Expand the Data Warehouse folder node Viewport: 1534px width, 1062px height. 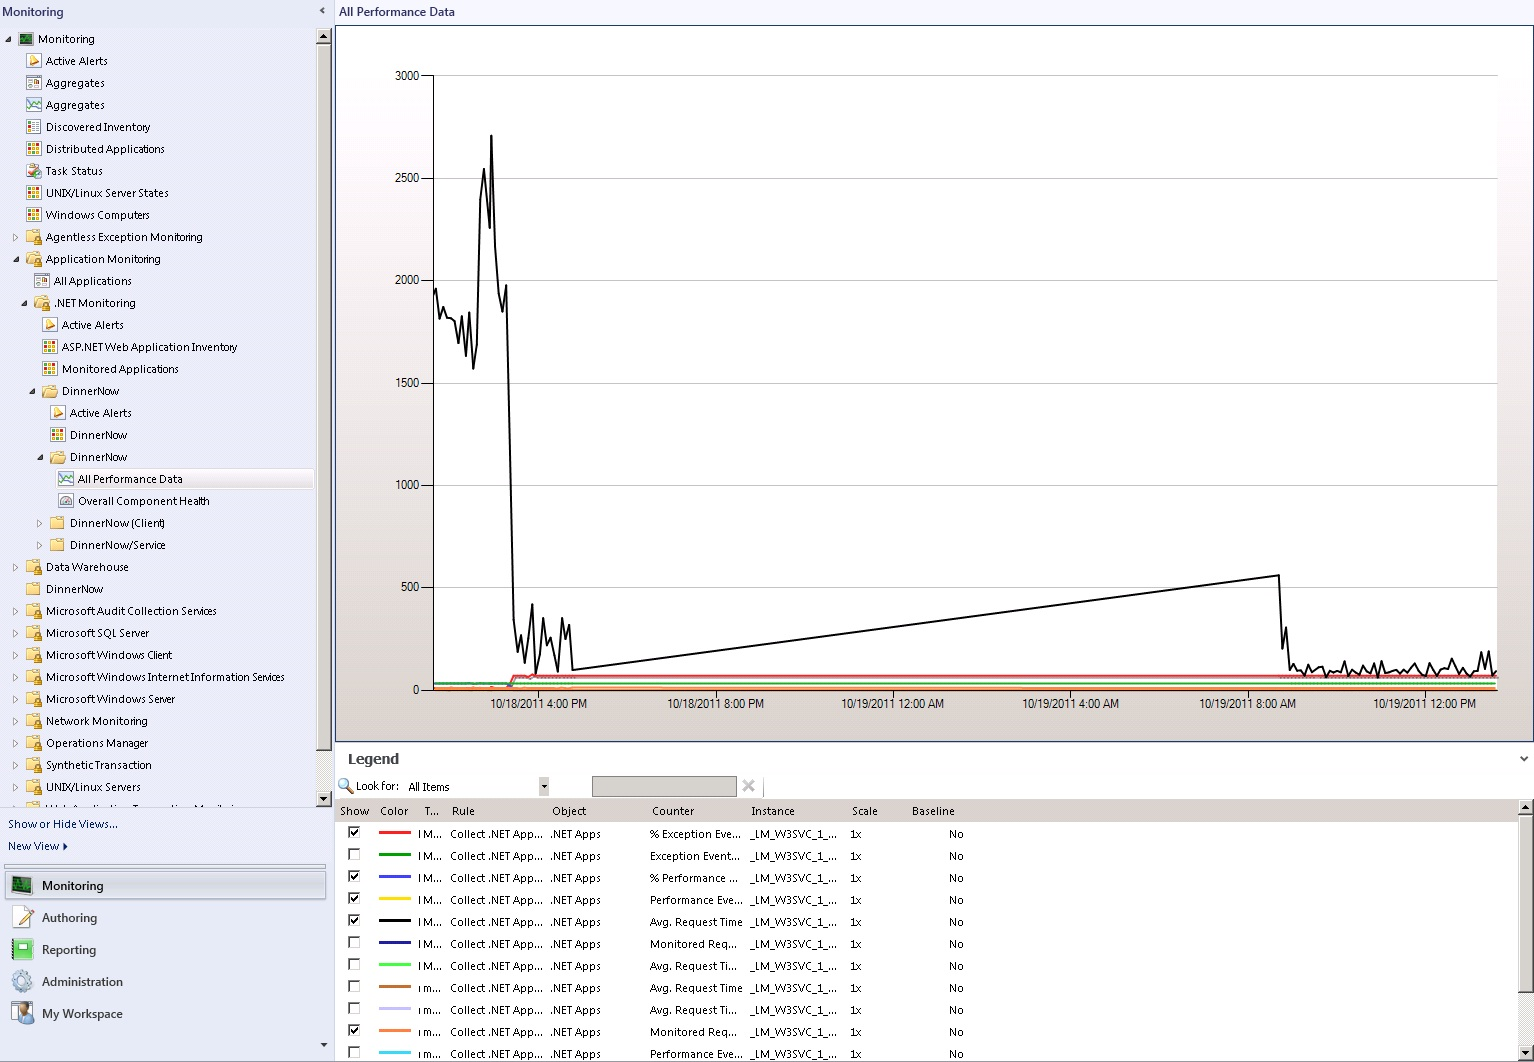pos(15,567)
